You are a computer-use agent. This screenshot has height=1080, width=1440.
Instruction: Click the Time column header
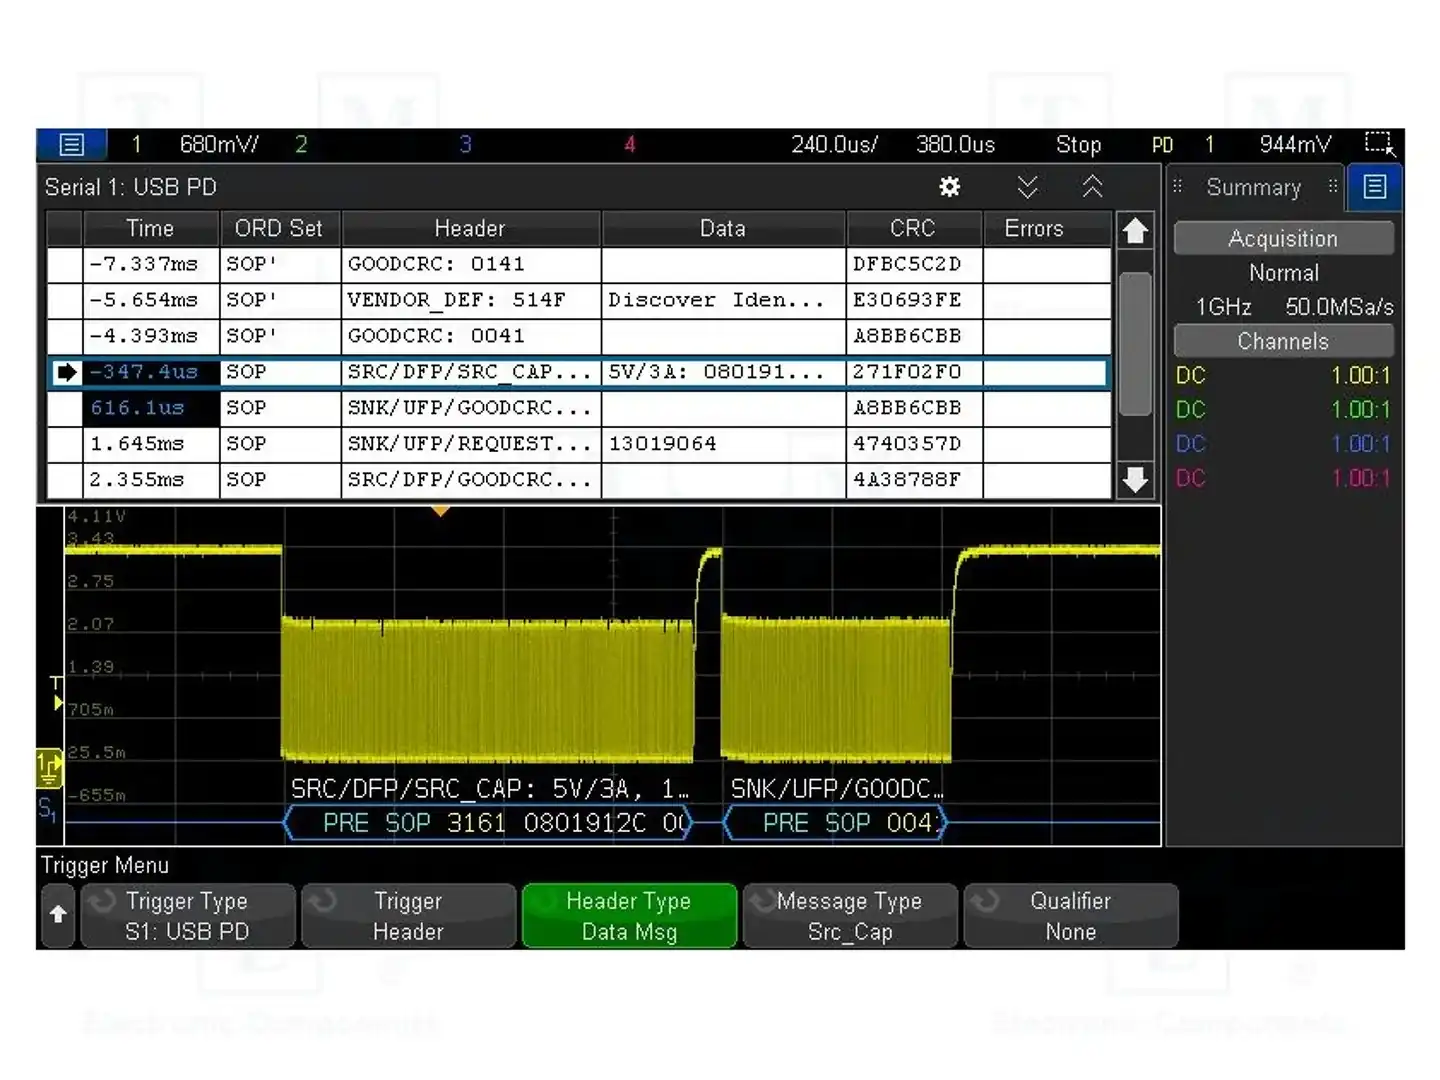click(x=150, y=229)
